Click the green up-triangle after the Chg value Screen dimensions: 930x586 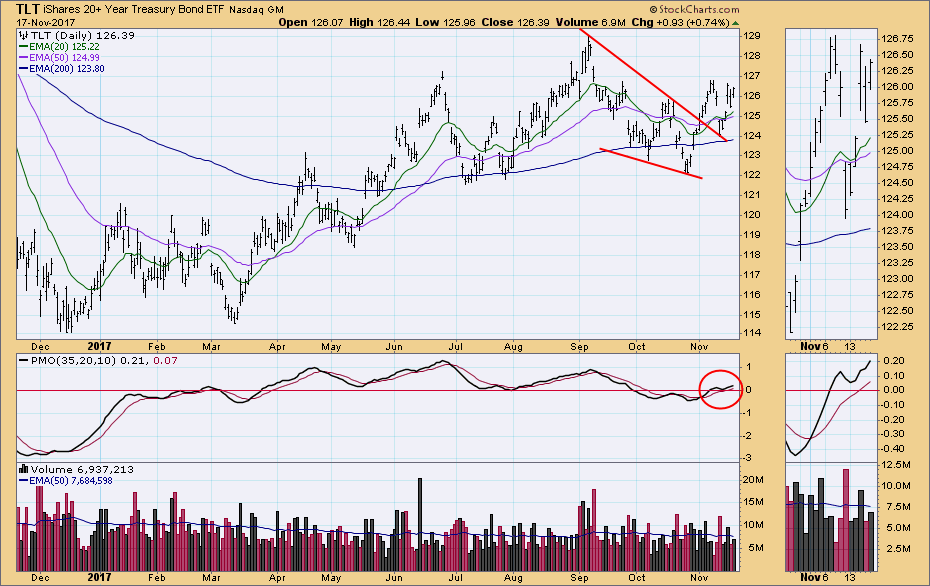point(735,23)
